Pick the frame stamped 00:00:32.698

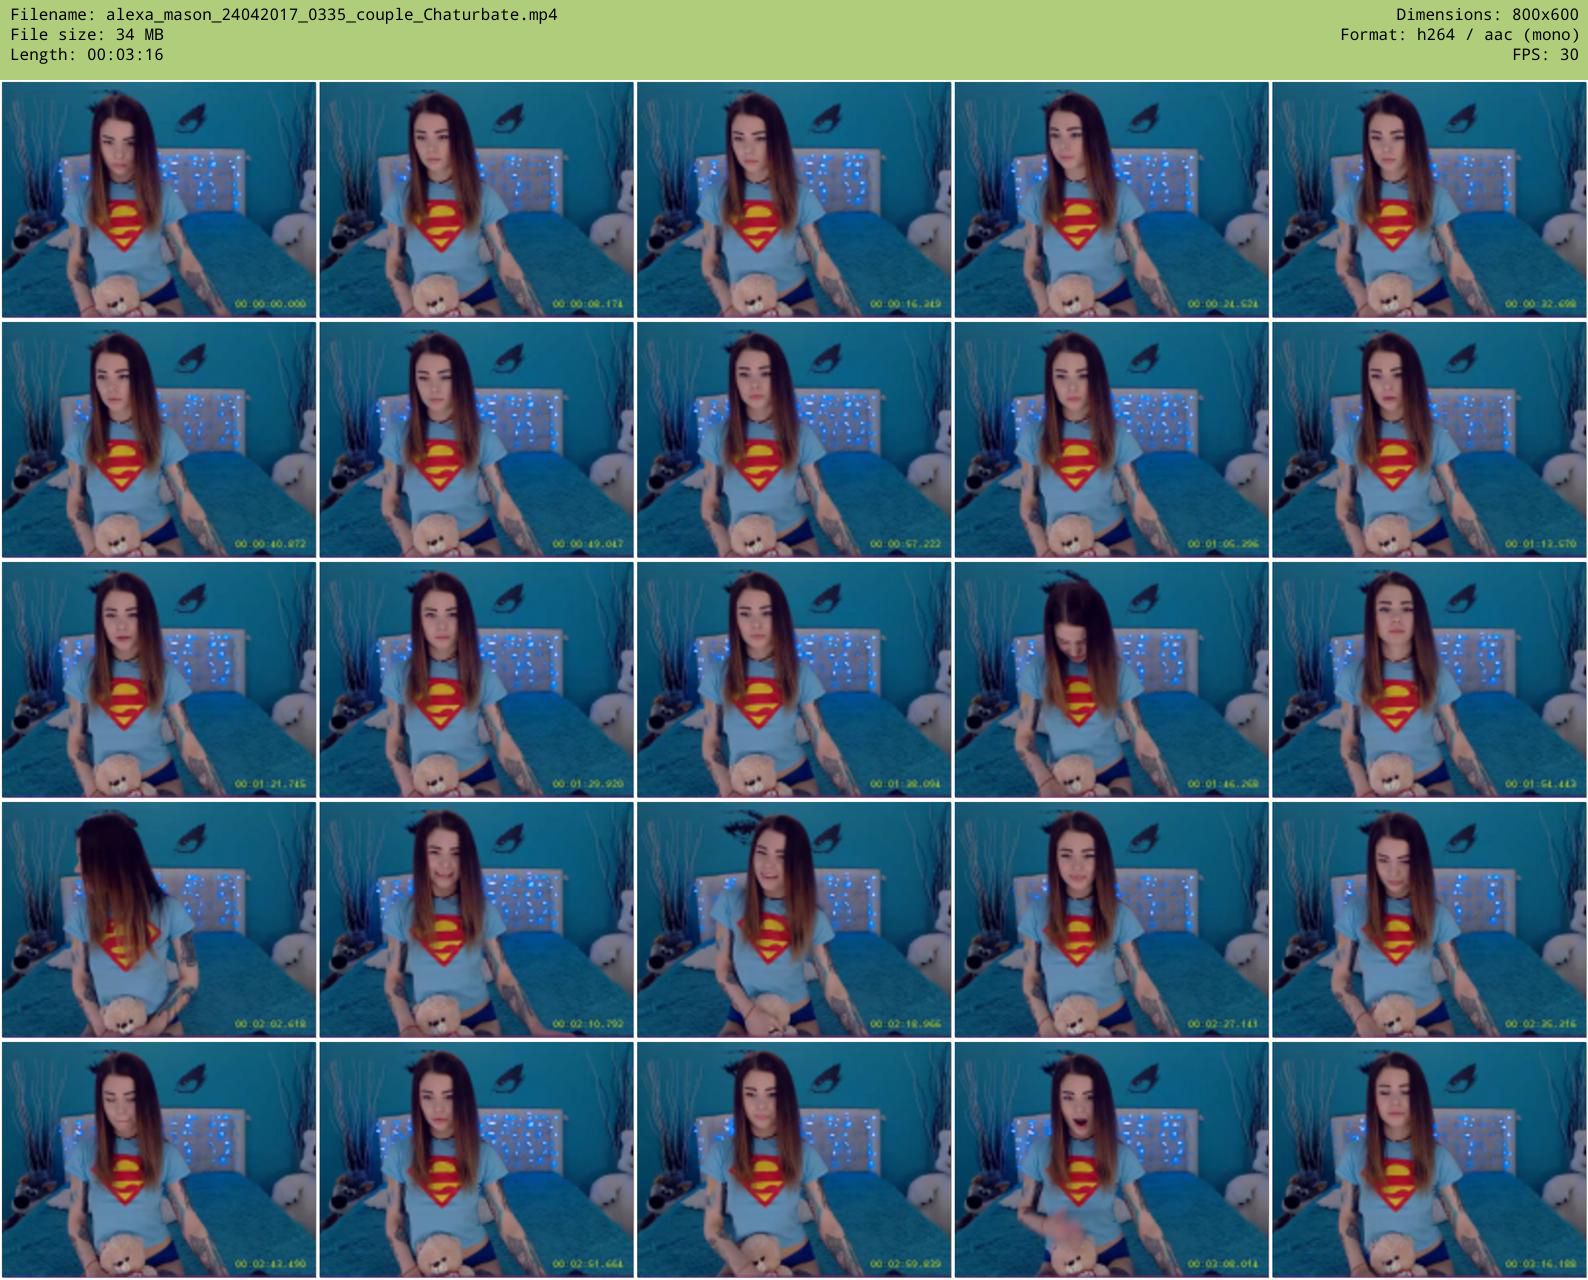click(x=1429, y=200)
